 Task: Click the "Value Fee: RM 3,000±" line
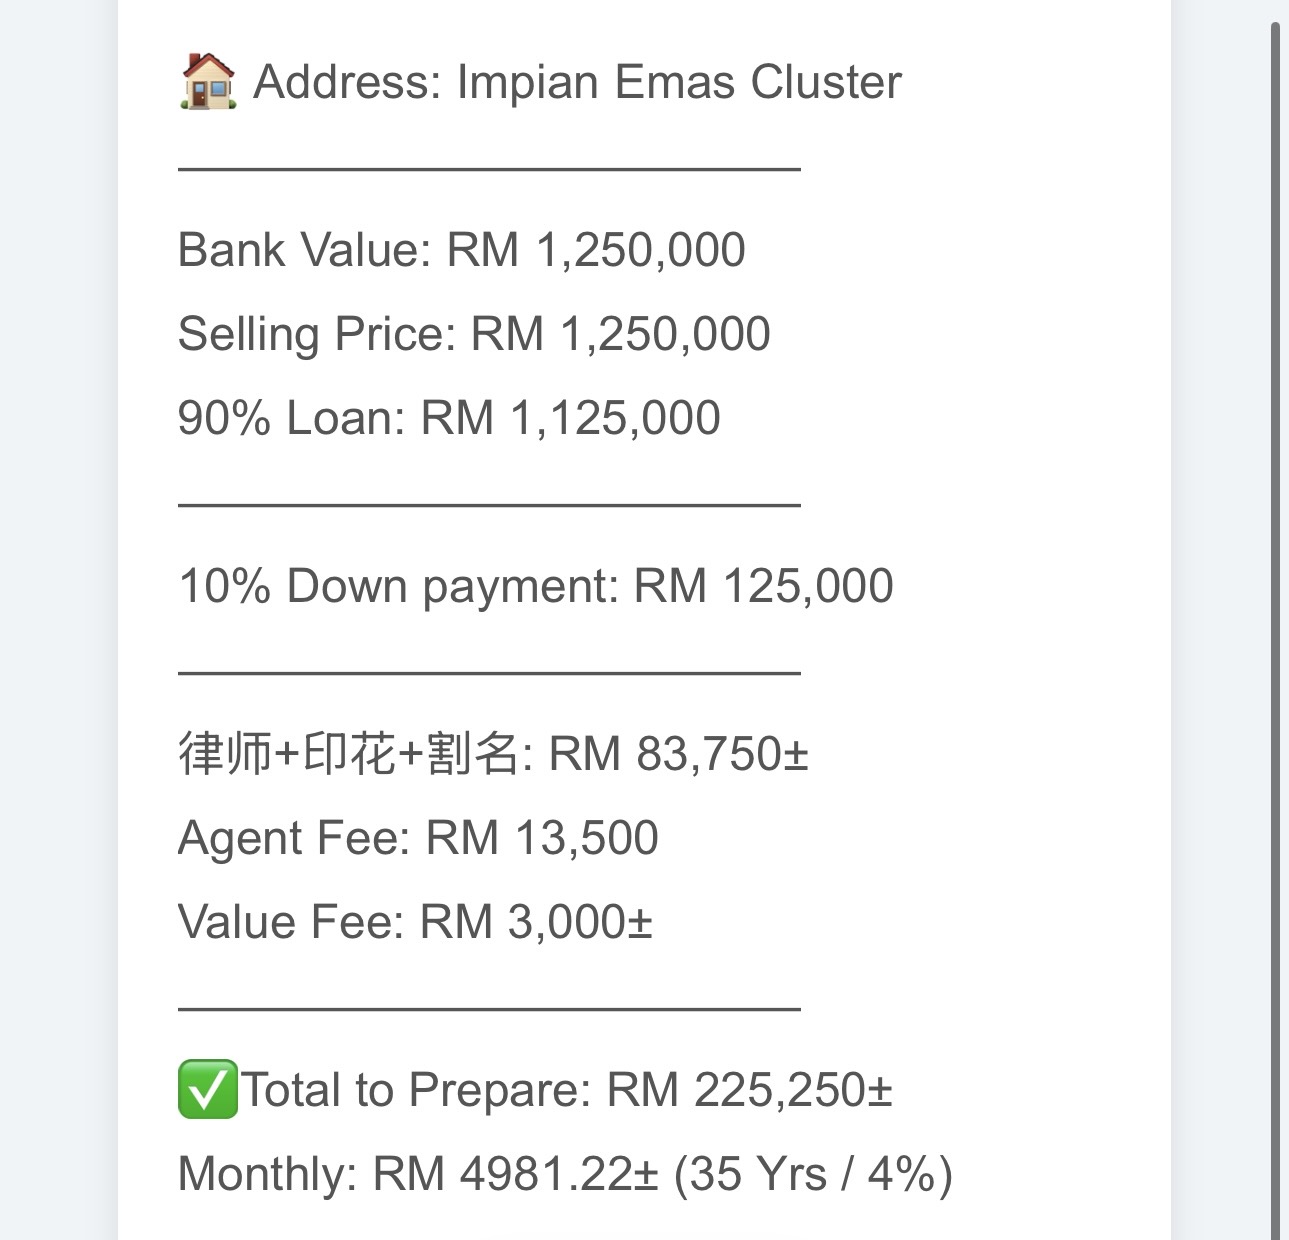click(415, 922)
